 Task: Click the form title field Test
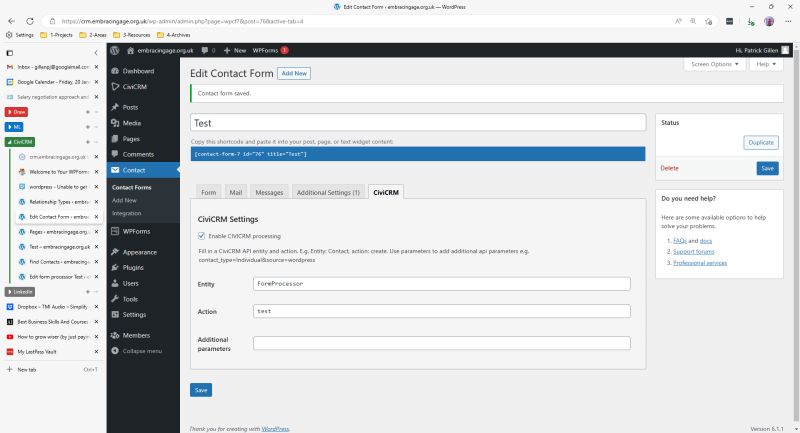coord(418,123)
